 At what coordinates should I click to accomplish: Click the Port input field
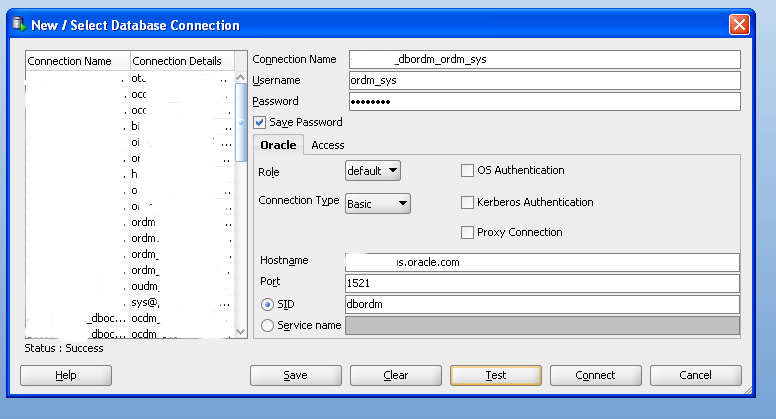pyautogui.click(x=541, y=283)
